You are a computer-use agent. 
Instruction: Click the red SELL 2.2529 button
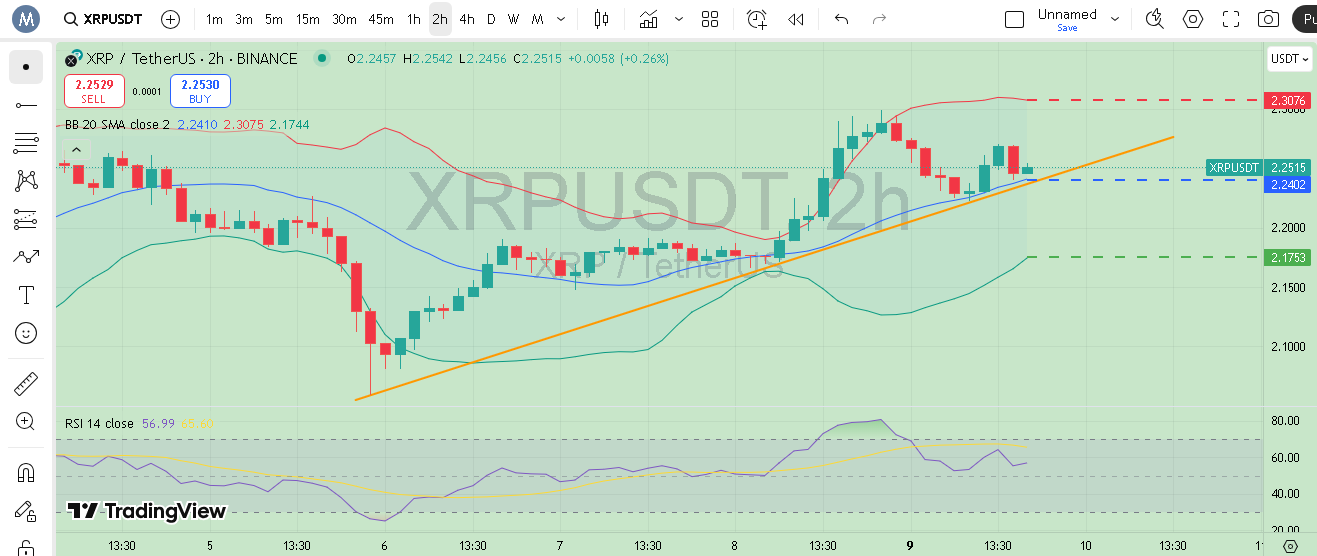click(x=94, y=91)
